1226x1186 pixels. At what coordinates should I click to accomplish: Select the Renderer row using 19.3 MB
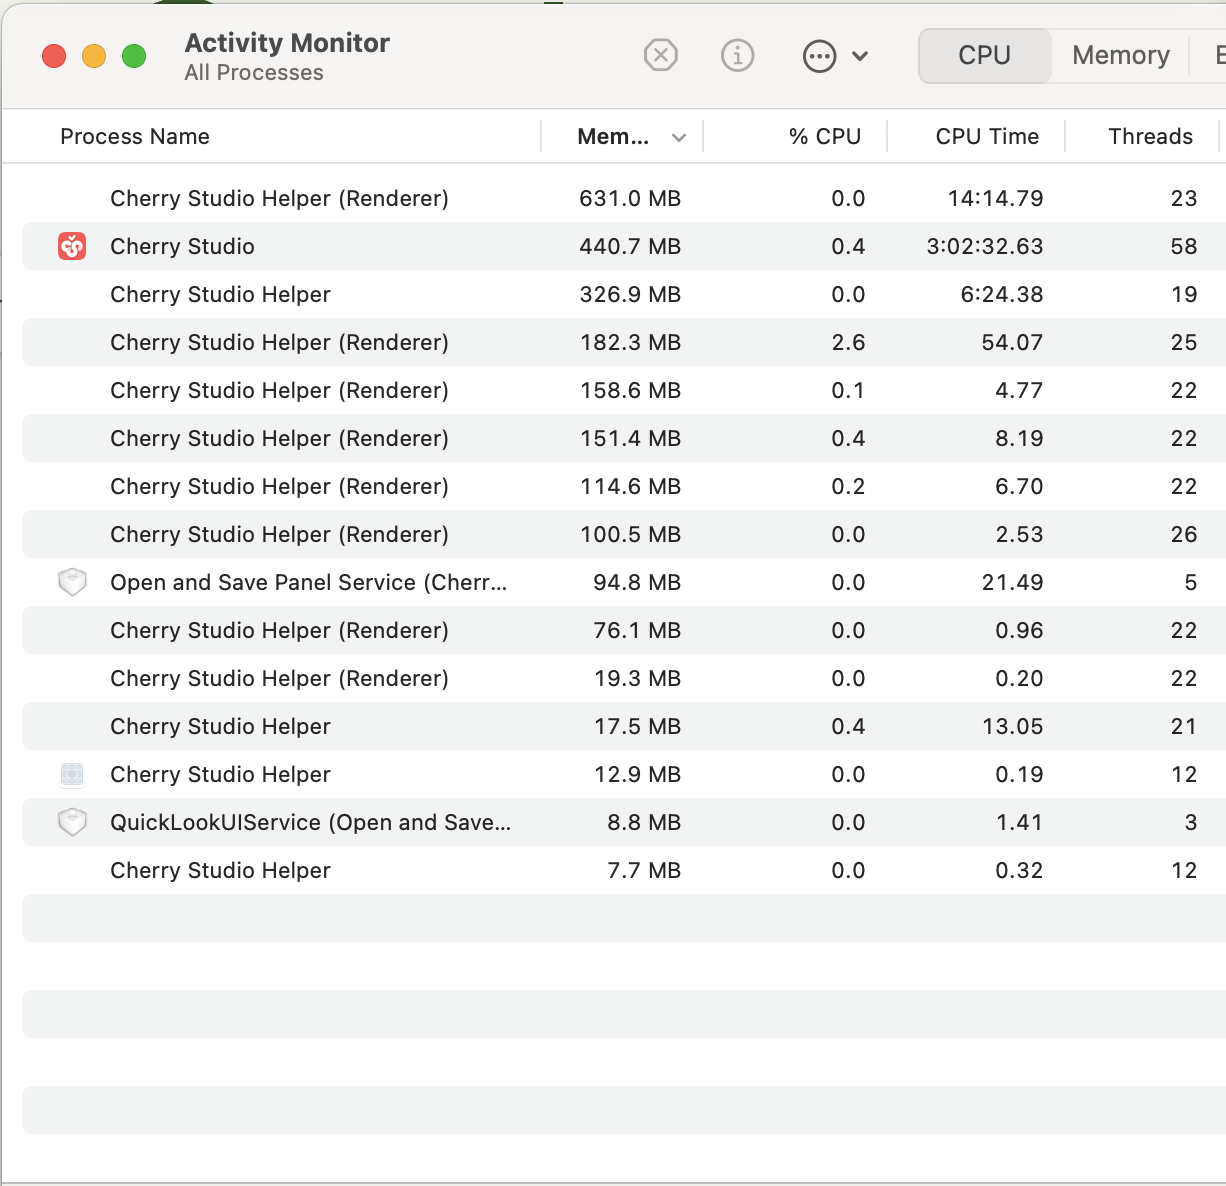624,678
